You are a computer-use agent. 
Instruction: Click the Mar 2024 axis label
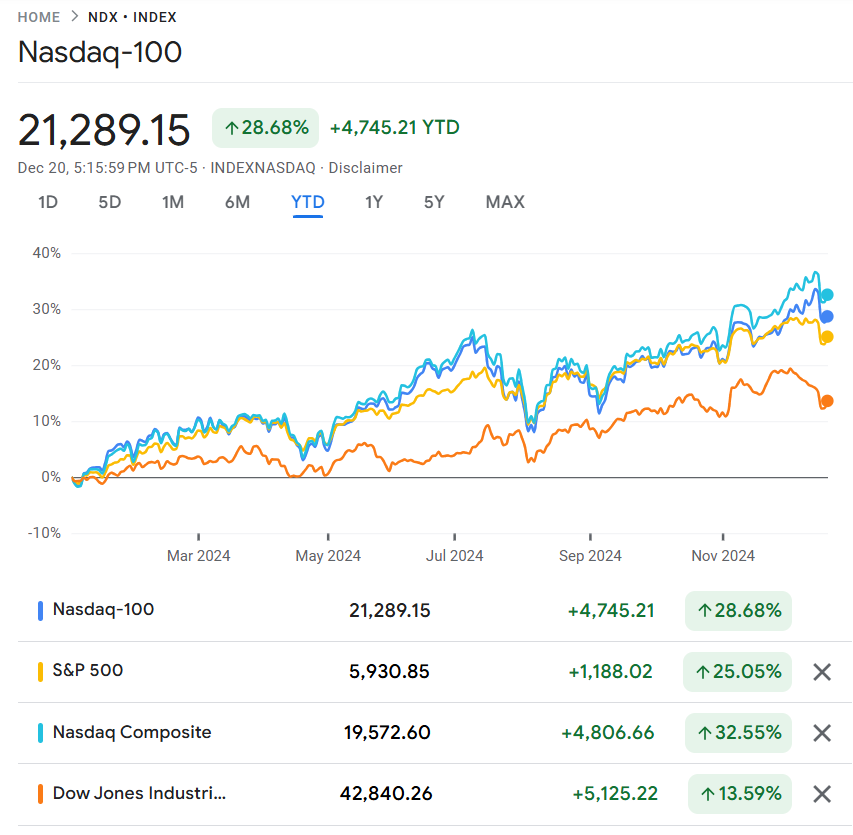pyautogui.click(x=199, y=556)
